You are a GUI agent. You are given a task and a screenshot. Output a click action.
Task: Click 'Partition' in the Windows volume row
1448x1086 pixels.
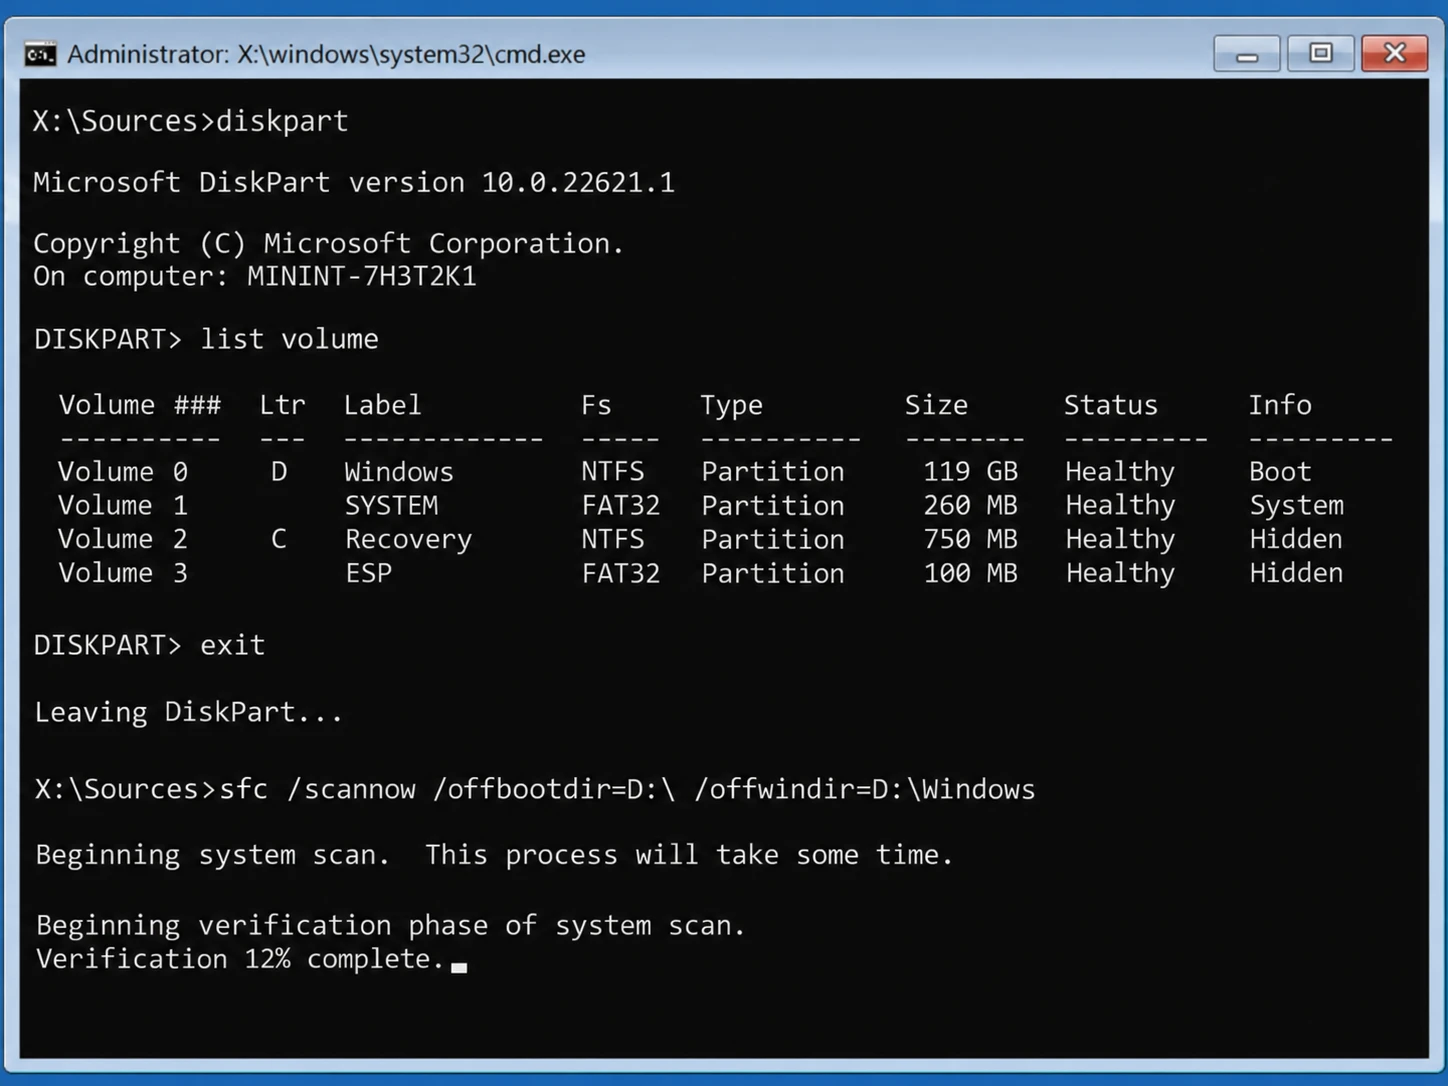tap(772, 471)
